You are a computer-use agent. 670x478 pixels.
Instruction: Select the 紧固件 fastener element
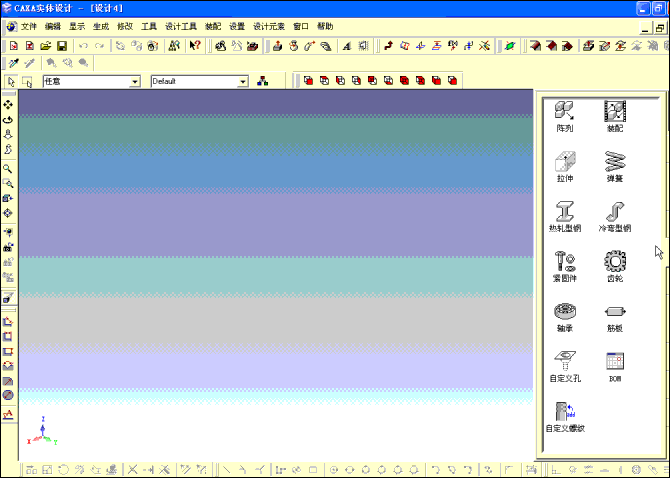pos(565,266)
